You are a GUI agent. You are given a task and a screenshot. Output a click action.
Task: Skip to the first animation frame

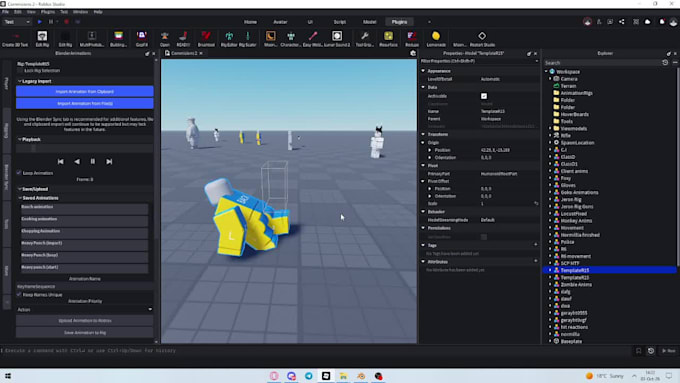[60, 161]
